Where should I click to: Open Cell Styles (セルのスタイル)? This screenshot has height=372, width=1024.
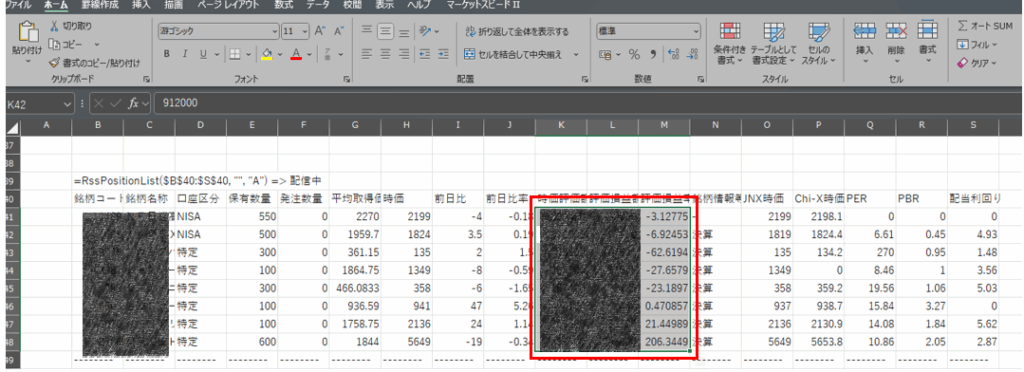click(818, 43)
